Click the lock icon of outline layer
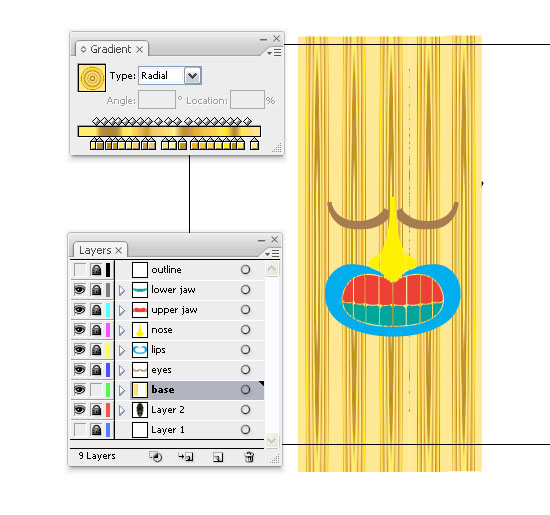The image size is (550, 515). pos(96,270)
